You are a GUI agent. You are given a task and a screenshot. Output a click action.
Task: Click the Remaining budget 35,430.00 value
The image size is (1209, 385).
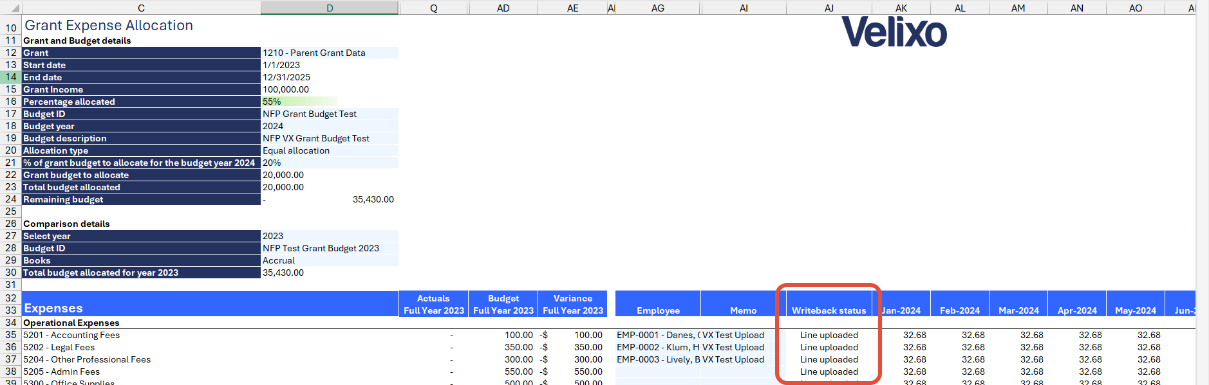[373, 200]
